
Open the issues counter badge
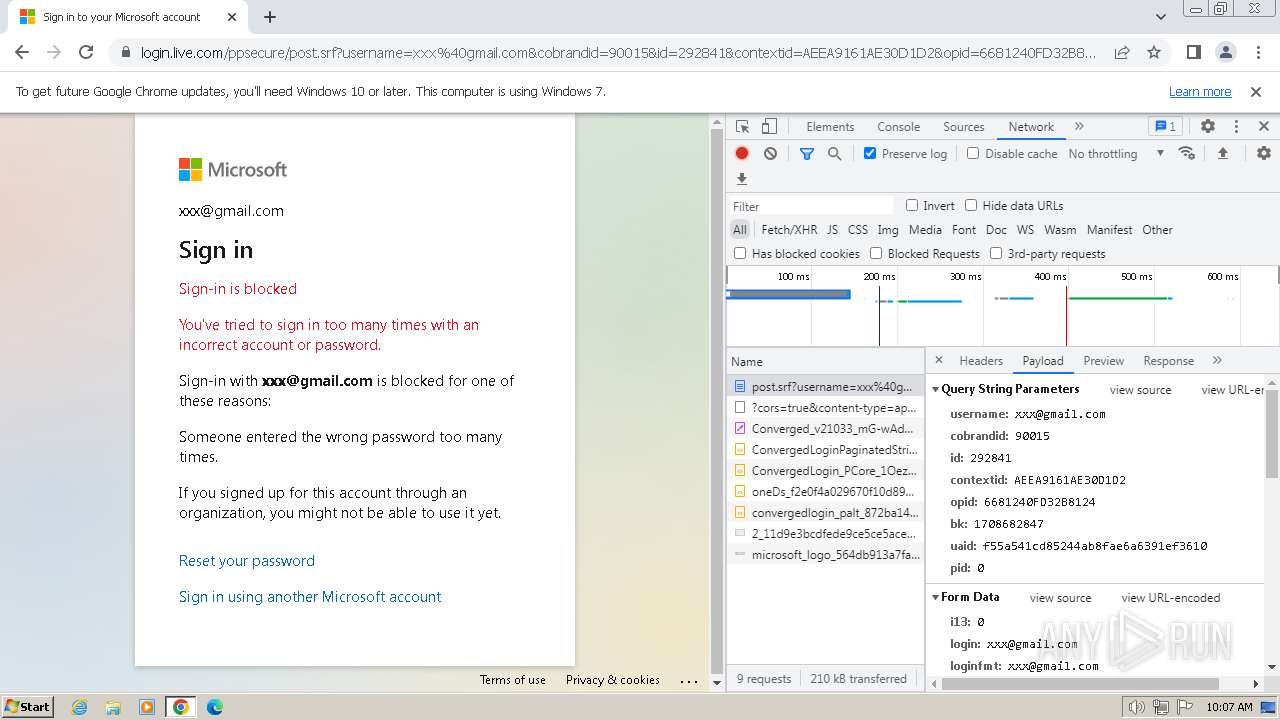point(1165,127)
